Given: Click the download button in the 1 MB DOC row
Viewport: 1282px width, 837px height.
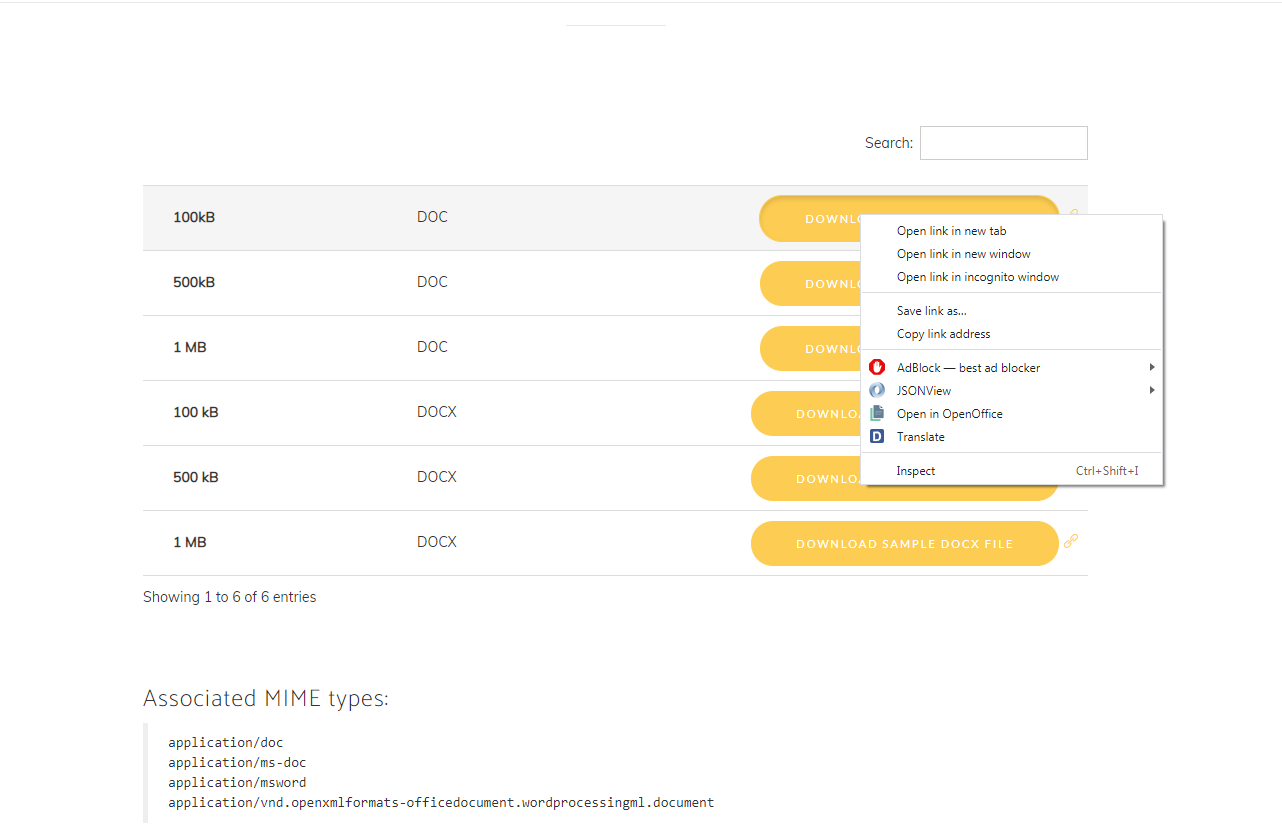Looking at the screenshot, I should pyautogui.click(x=810, y=349).
